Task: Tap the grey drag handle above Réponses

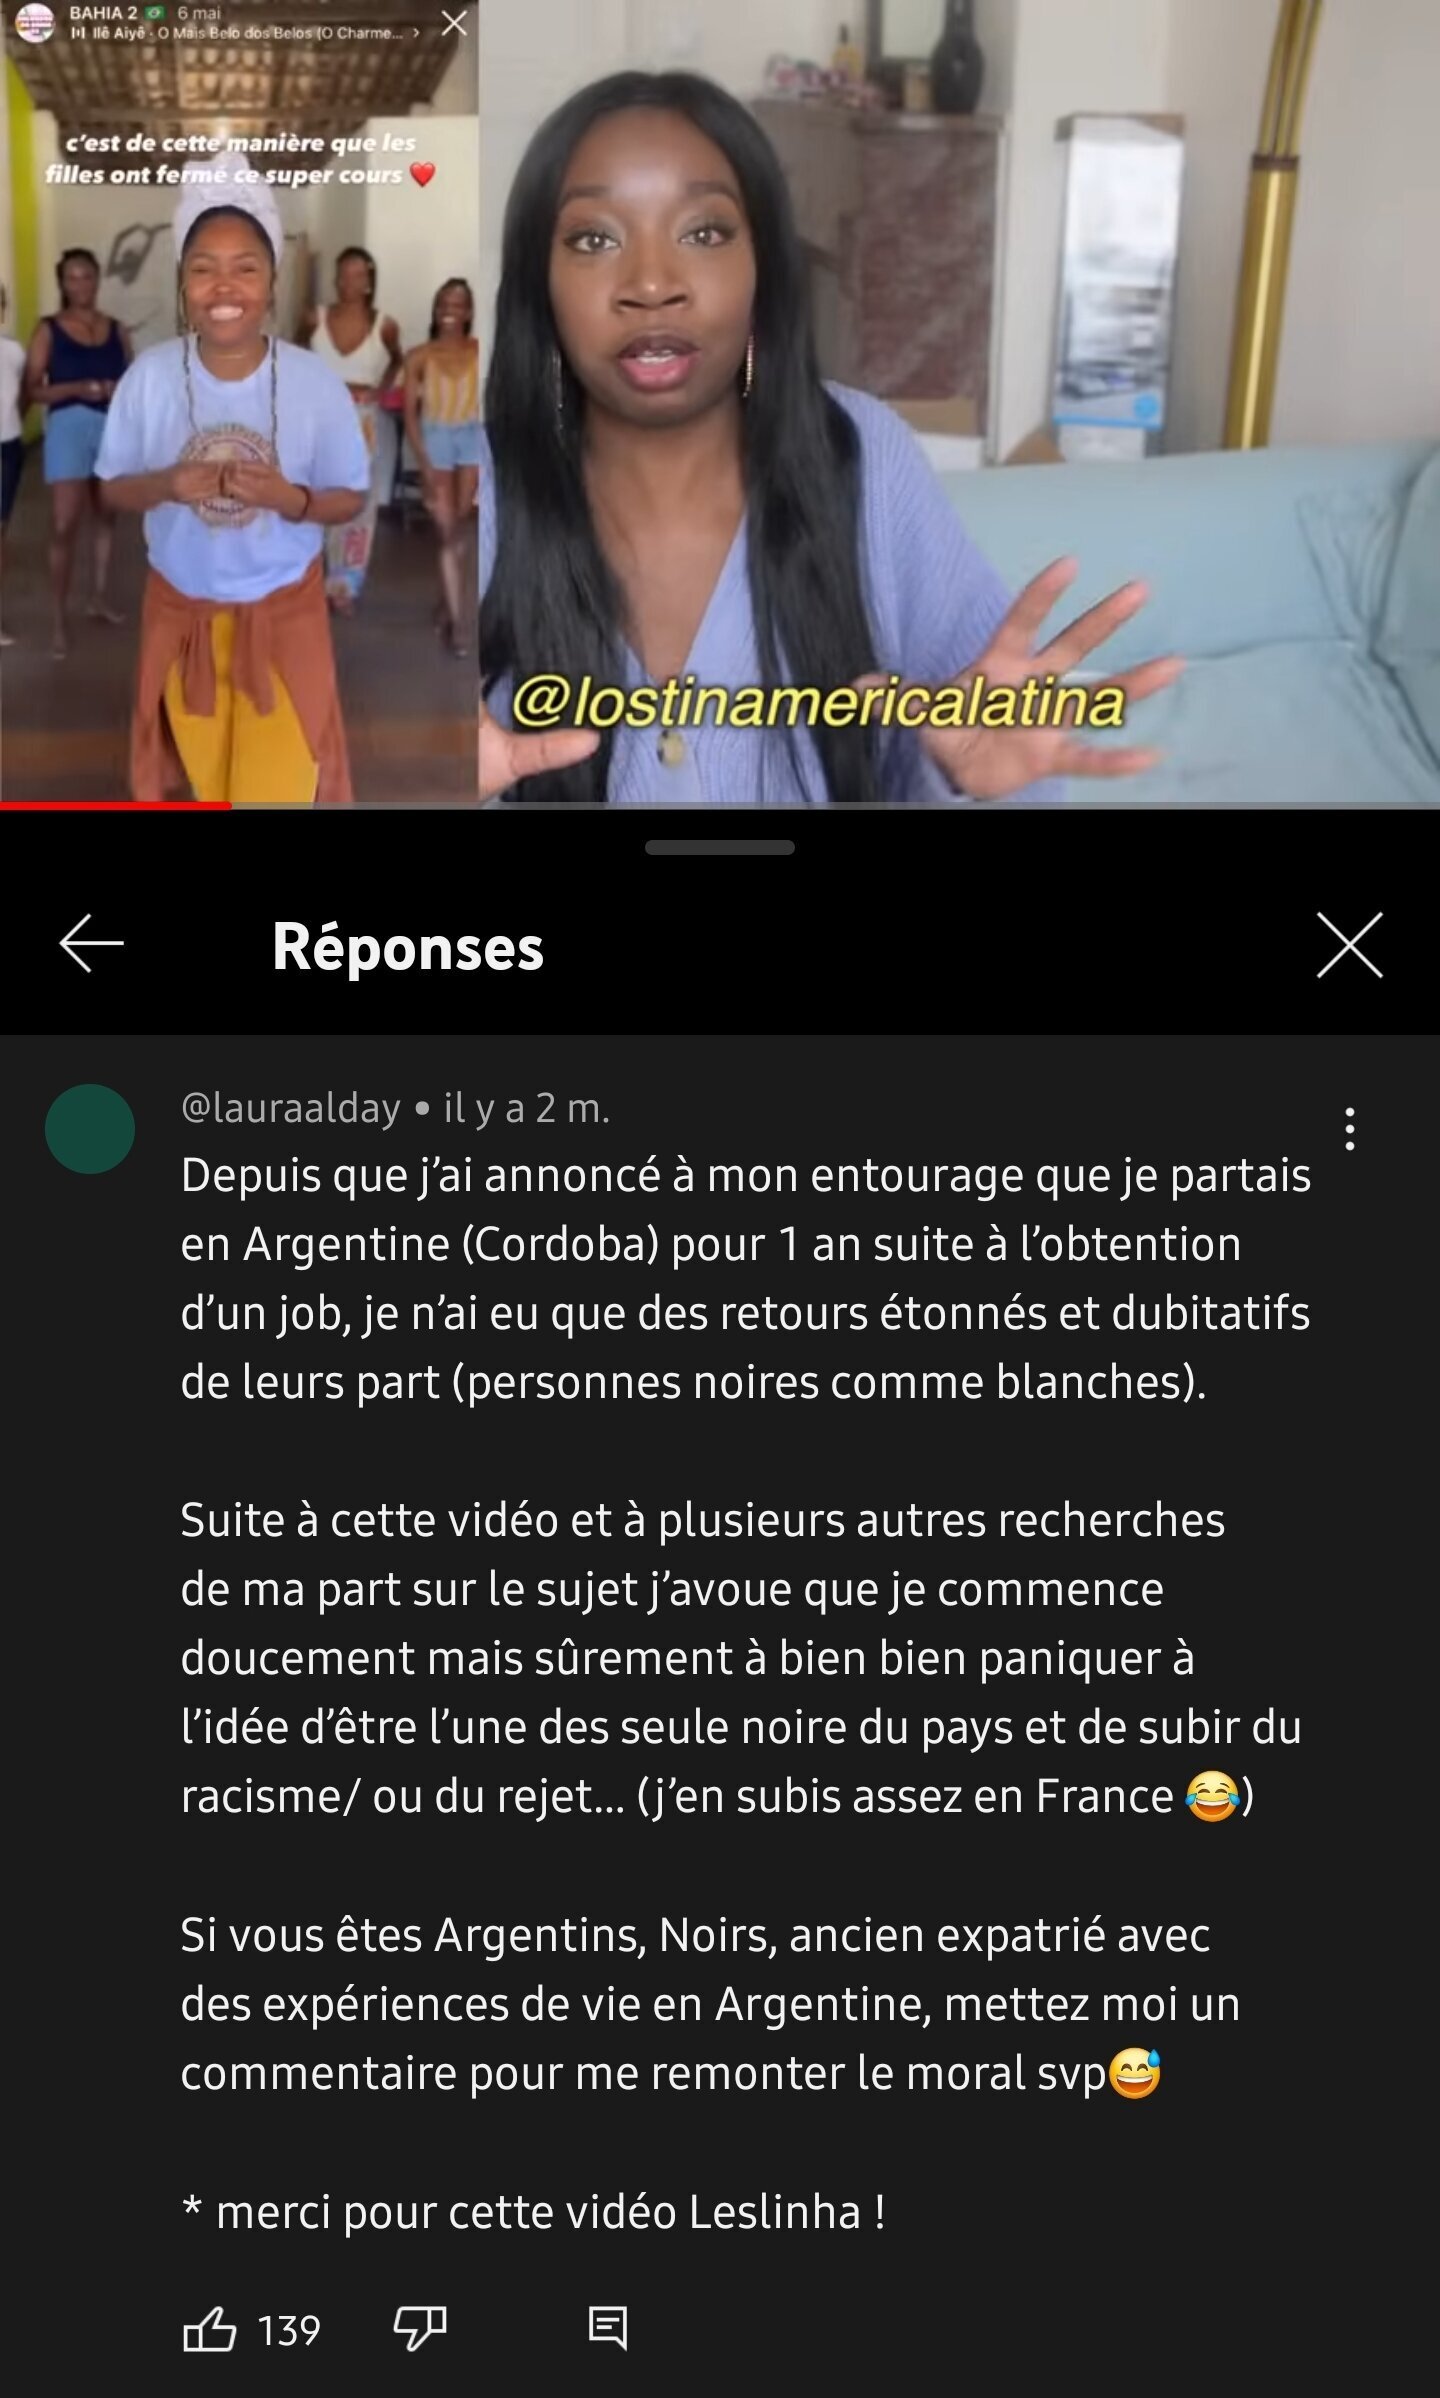Action: 720,847
